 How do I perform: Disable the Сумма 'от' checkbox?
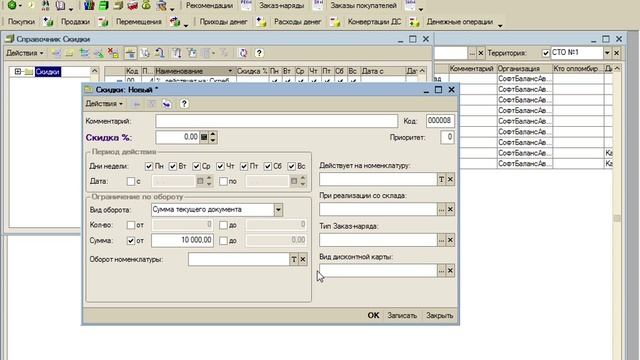131,241
